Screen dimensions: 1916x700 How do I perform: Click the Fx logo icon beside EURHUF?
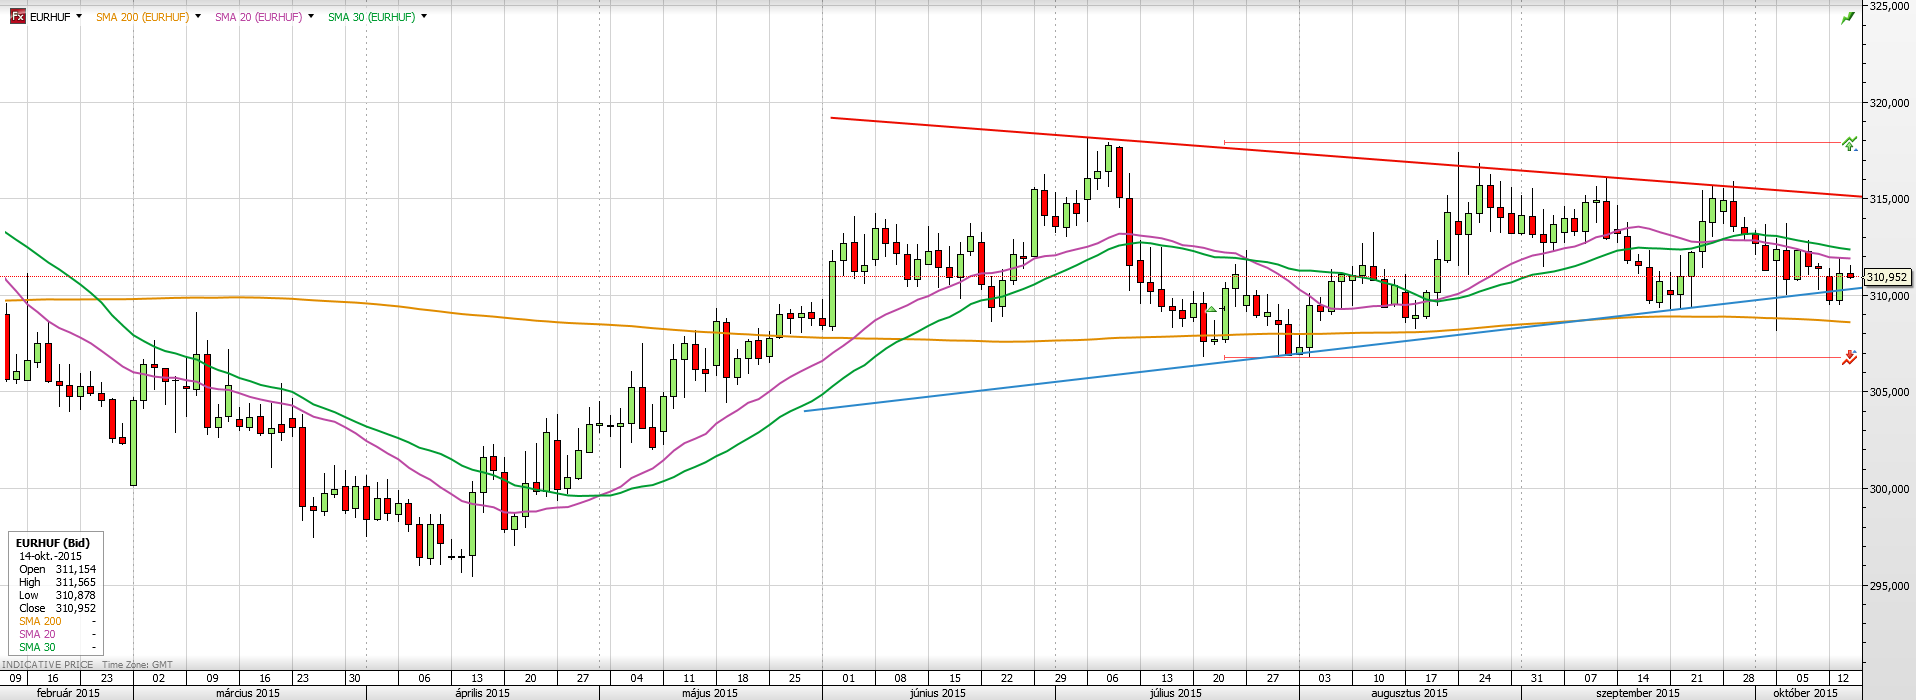click(18, 17)
